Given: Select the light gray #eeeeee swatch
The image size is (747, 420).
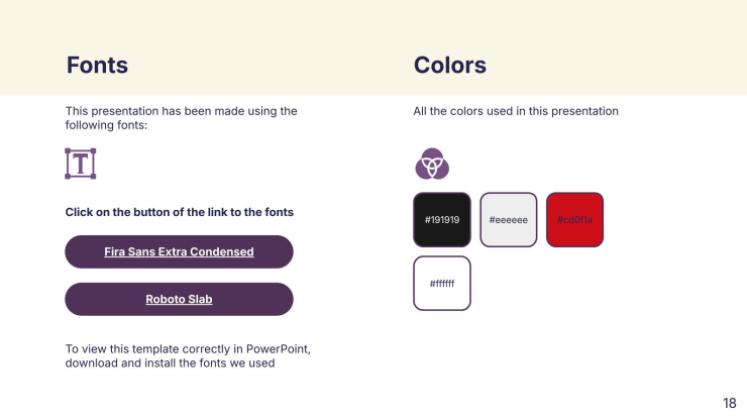Looking at the screenshot, I should click(508, 219).
